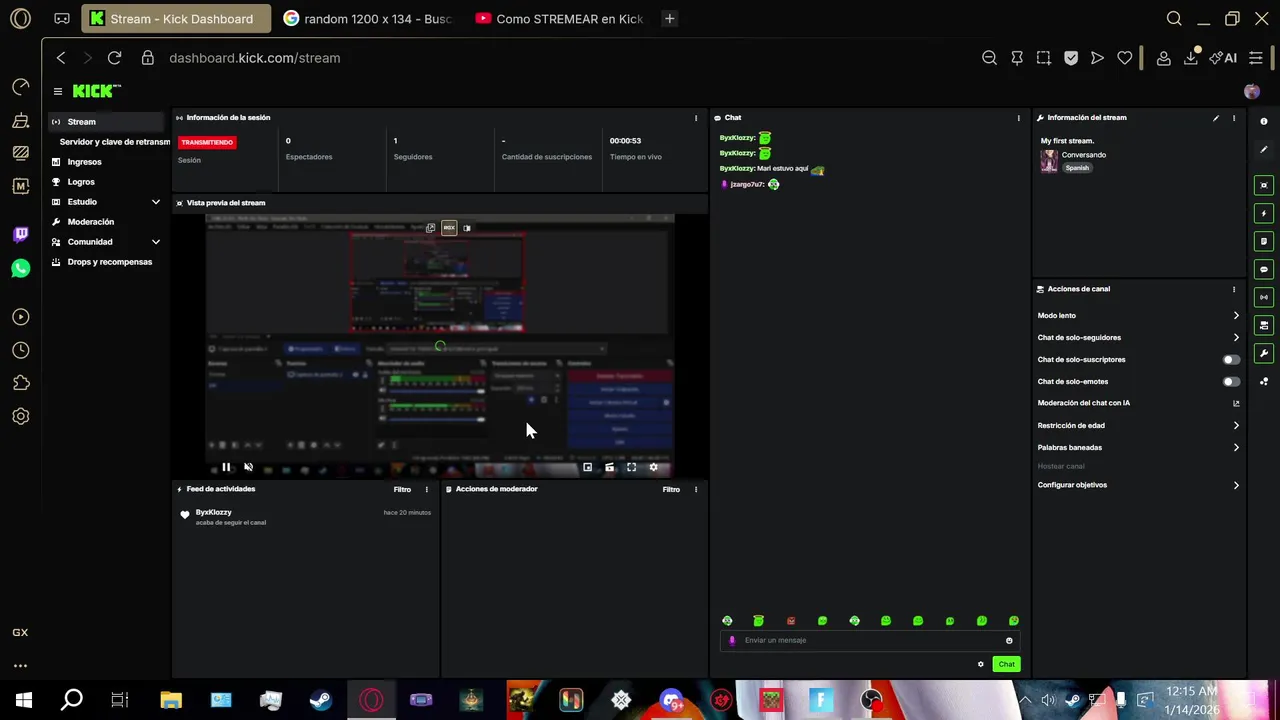Pause the stream preview player

226,467
